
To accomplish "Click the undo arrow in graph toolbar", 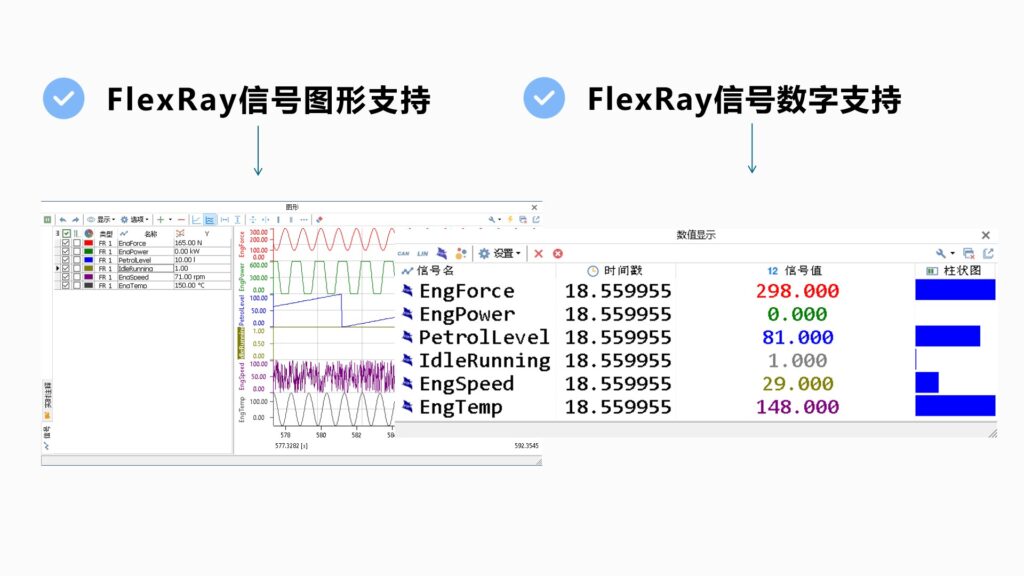I will pyautogui.click(x=62, y=219).
